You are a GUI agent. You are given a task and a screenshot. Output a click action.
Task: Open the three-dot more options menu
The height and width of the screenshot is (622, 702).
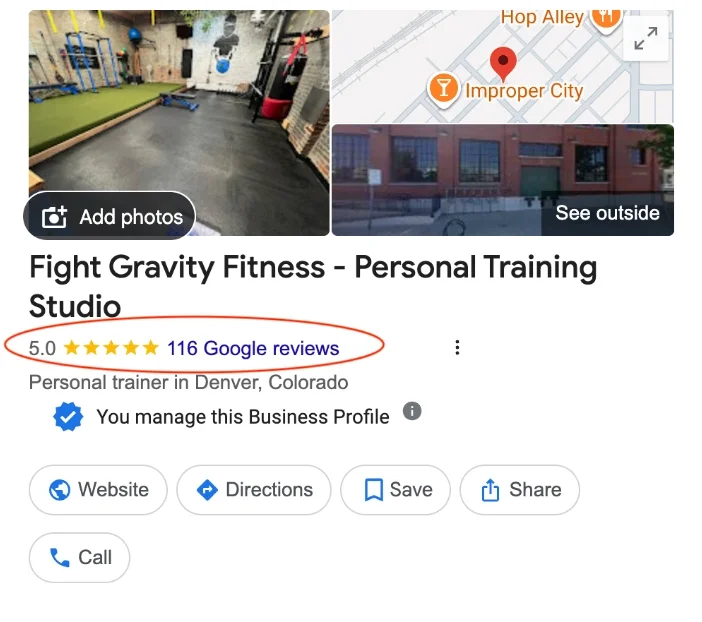click(x=457, y=347)
